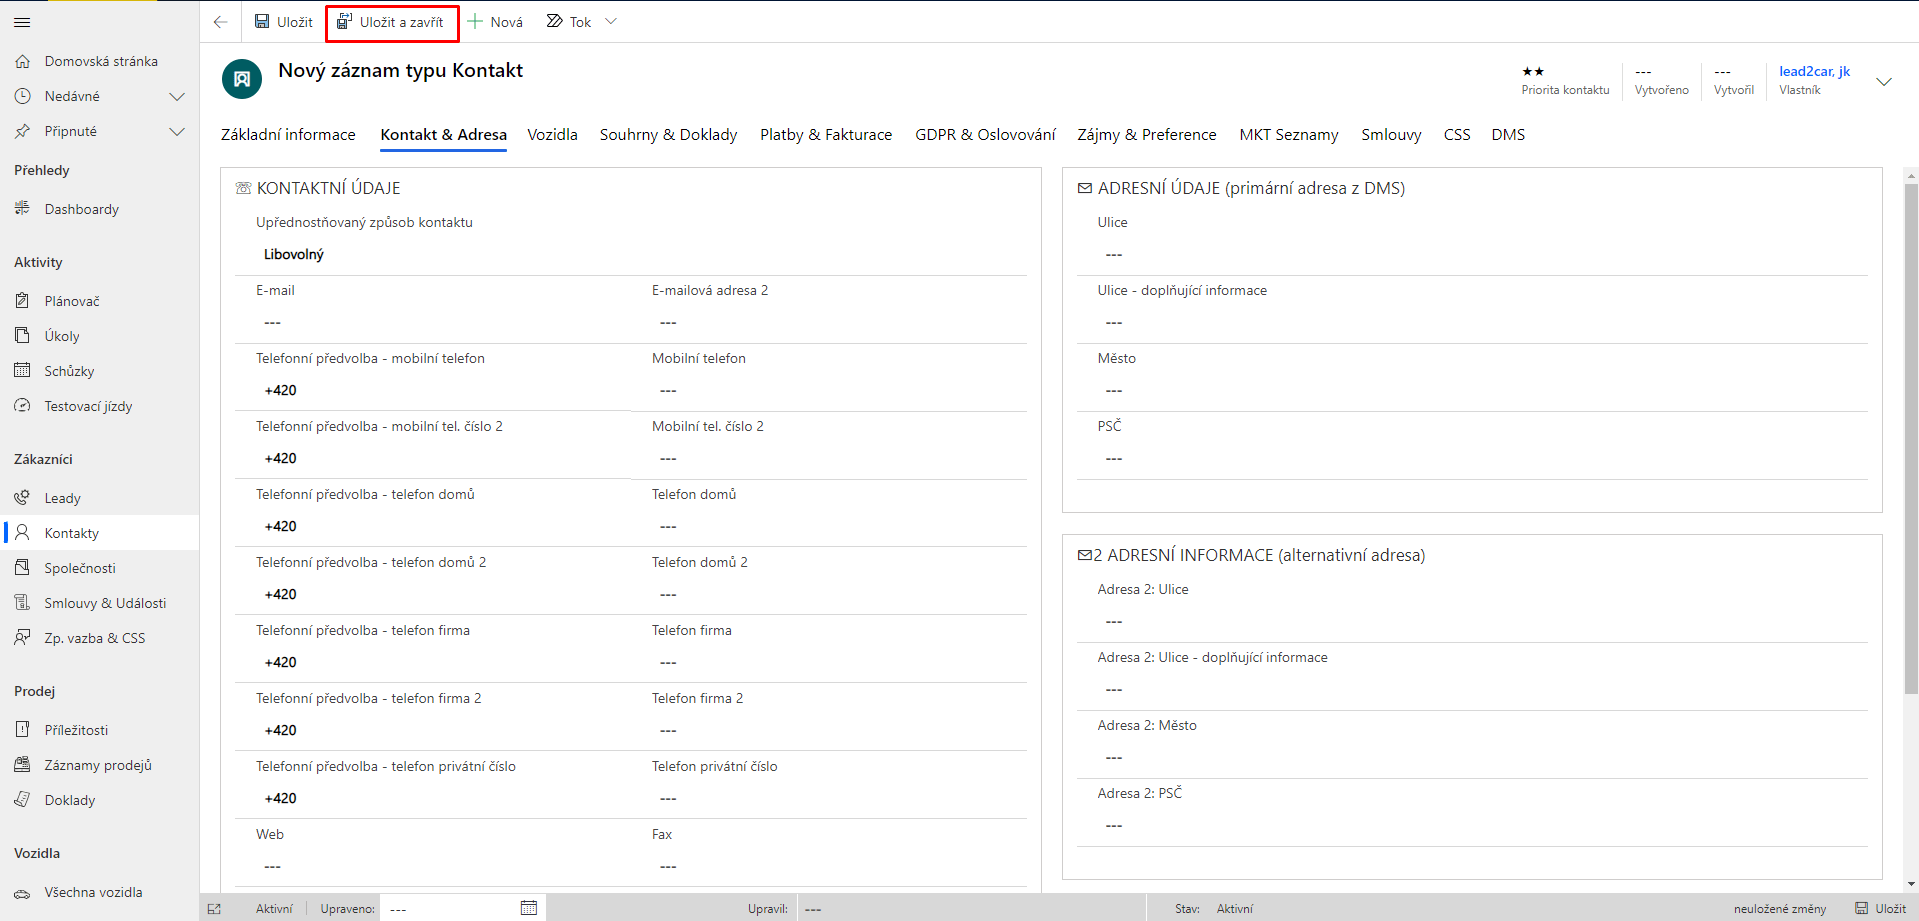Expand the Nedávné section
The image size is (1919, 921).
177,97
